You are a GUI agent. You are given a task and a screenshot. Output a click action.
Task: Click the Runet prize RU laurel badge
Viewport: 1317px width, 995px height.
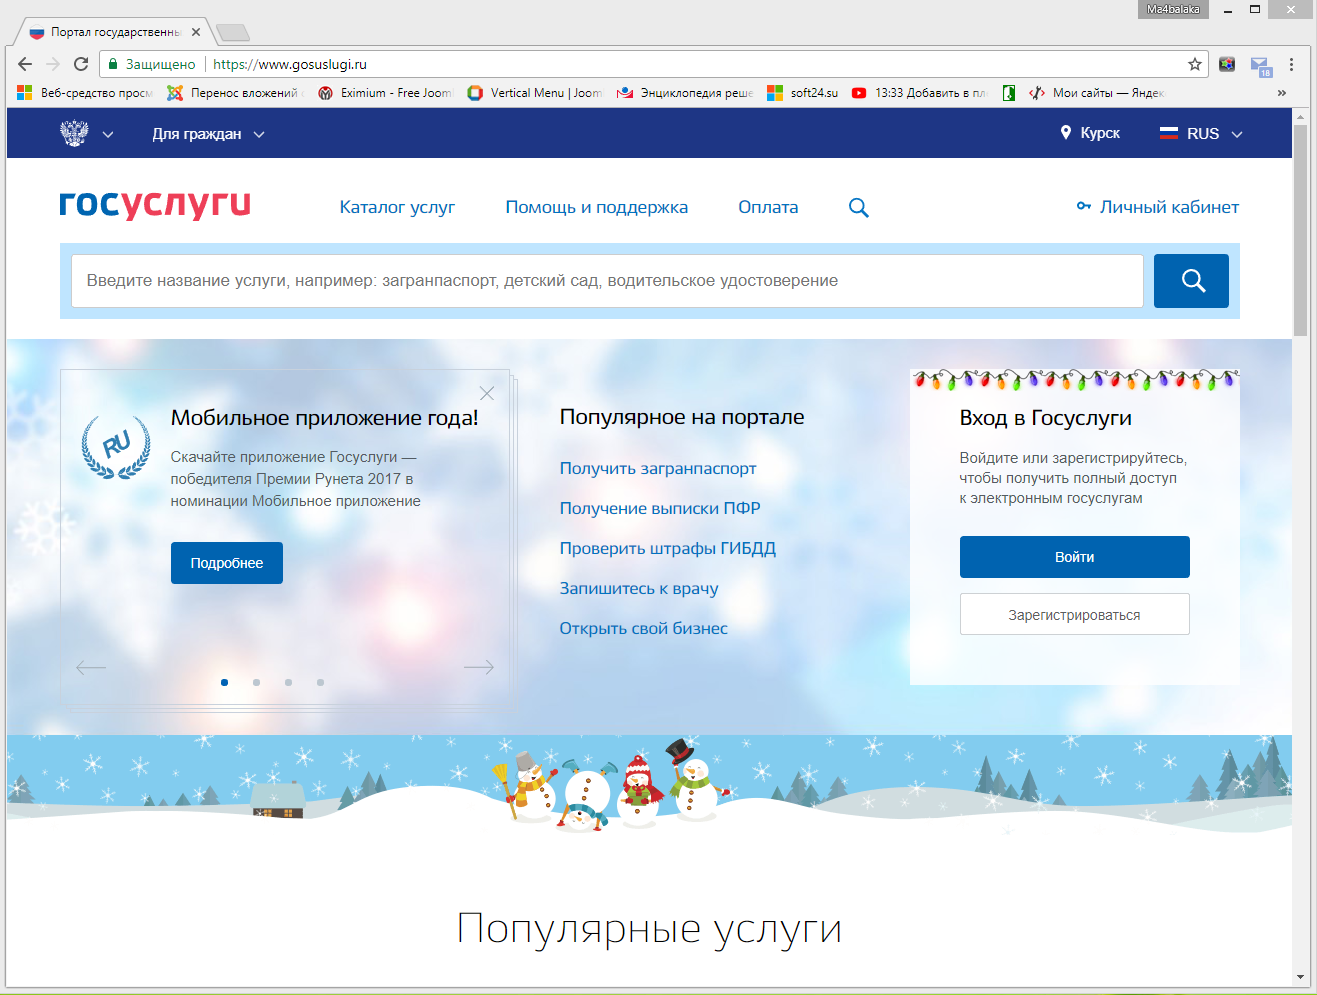(x=116, y=447)
